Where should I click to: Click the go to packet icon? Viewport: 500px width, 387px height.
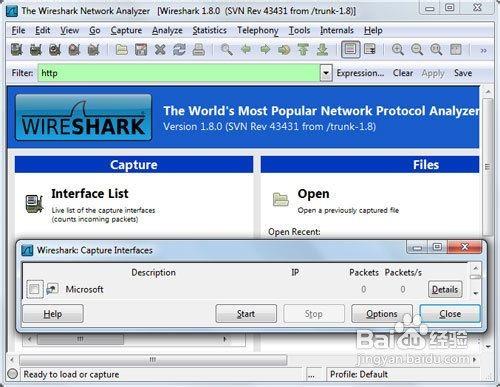click(284, 50)
